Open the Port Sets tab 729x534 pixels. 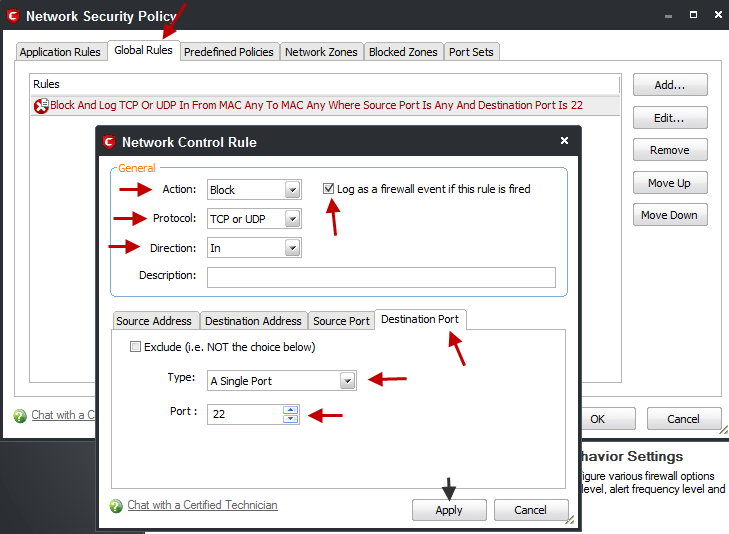coord(471,52)
